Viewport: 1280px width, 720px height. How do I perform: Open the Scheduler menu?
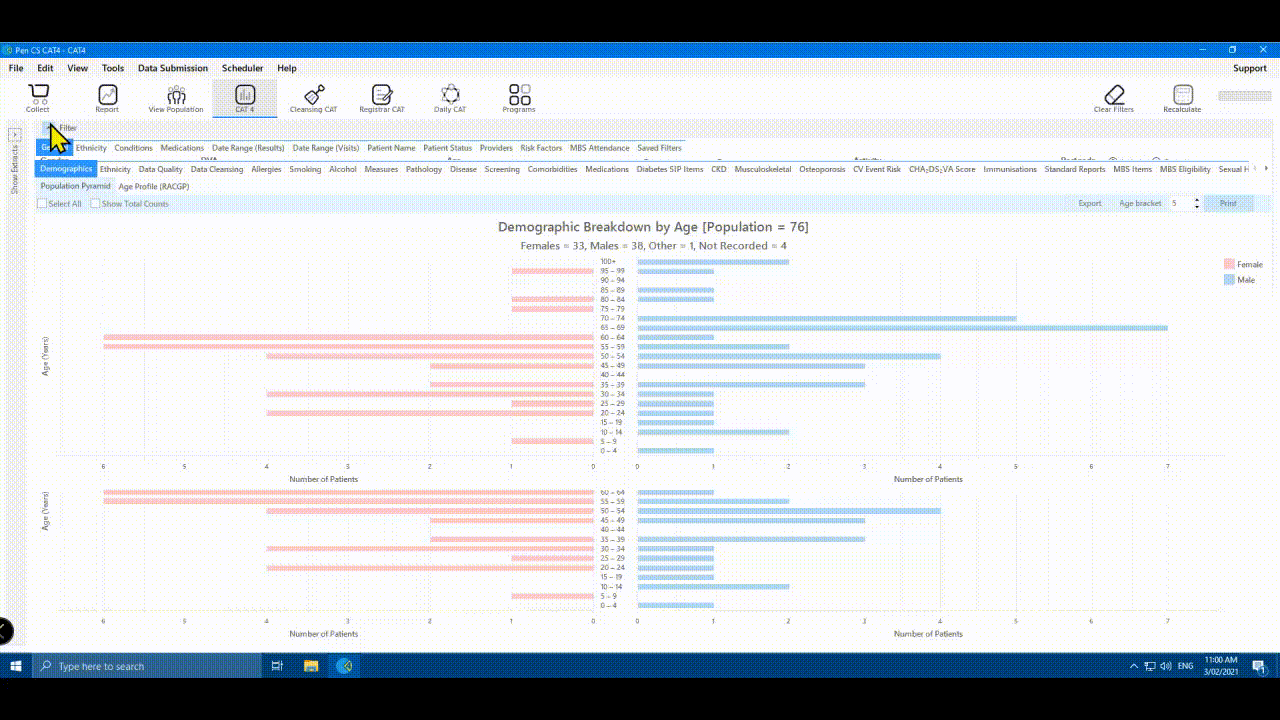(x=243, y=68)
